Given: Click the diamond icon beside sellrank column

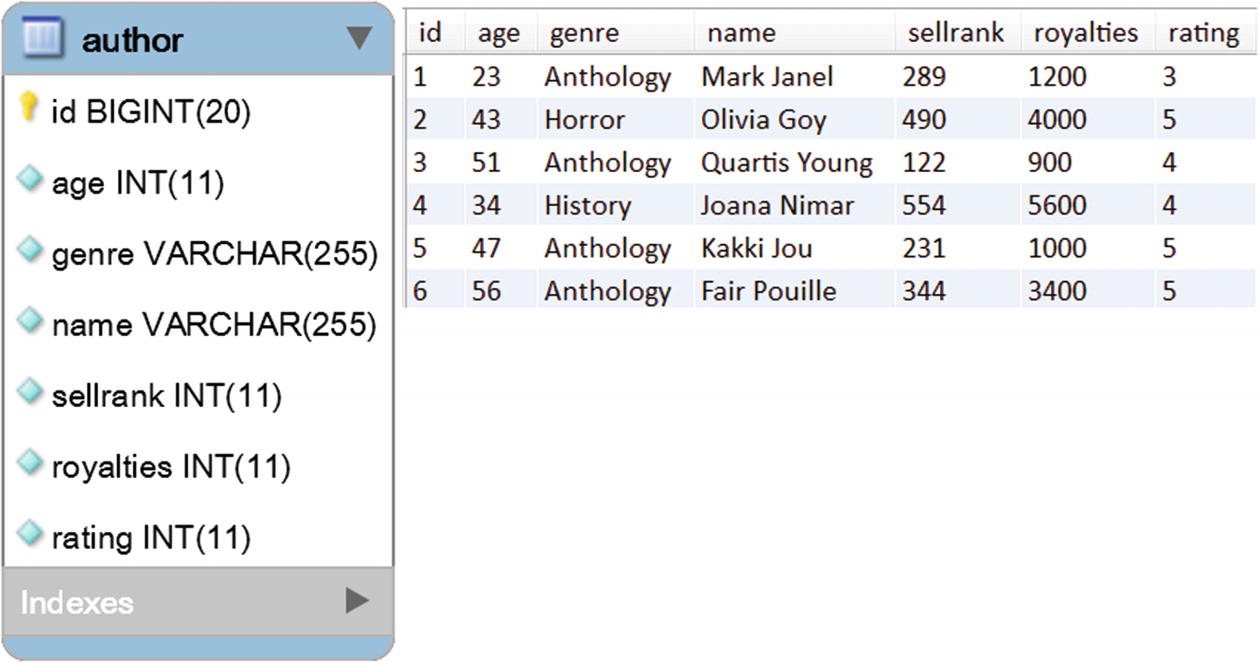Looking at the screenshot, I should pos(31,392).
